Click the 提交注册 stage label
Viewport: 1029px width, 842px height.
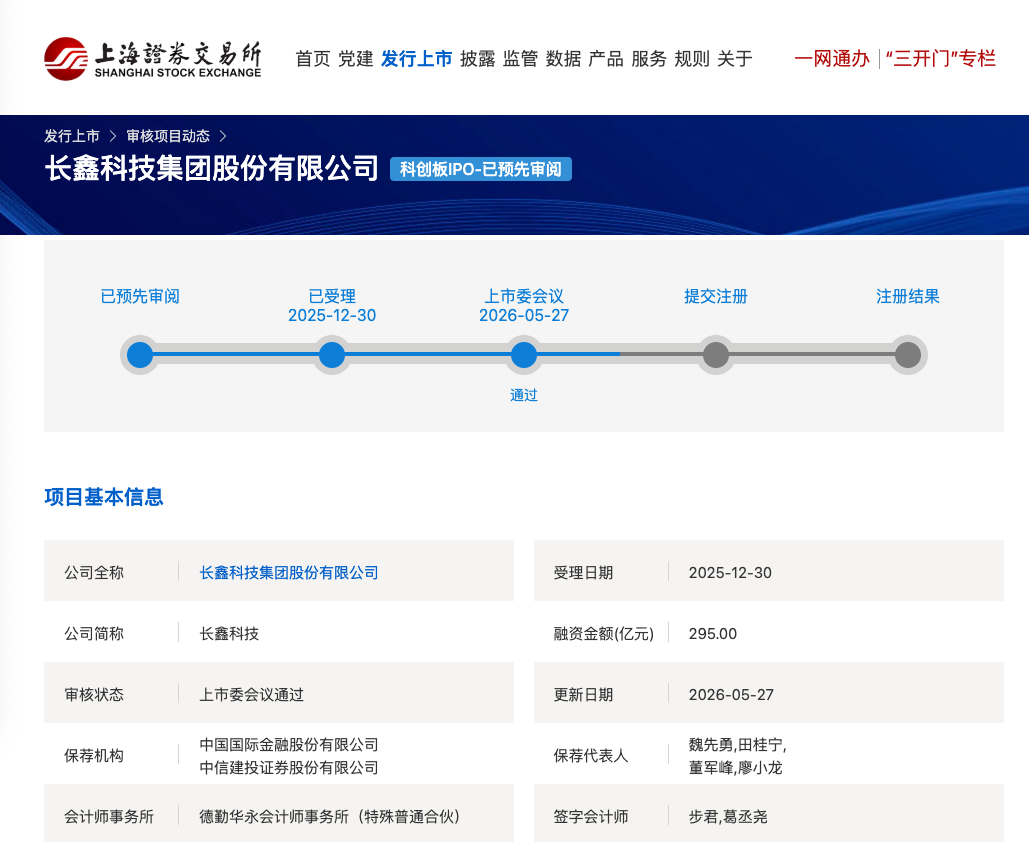pyautogui.click(x=716, y=297)
